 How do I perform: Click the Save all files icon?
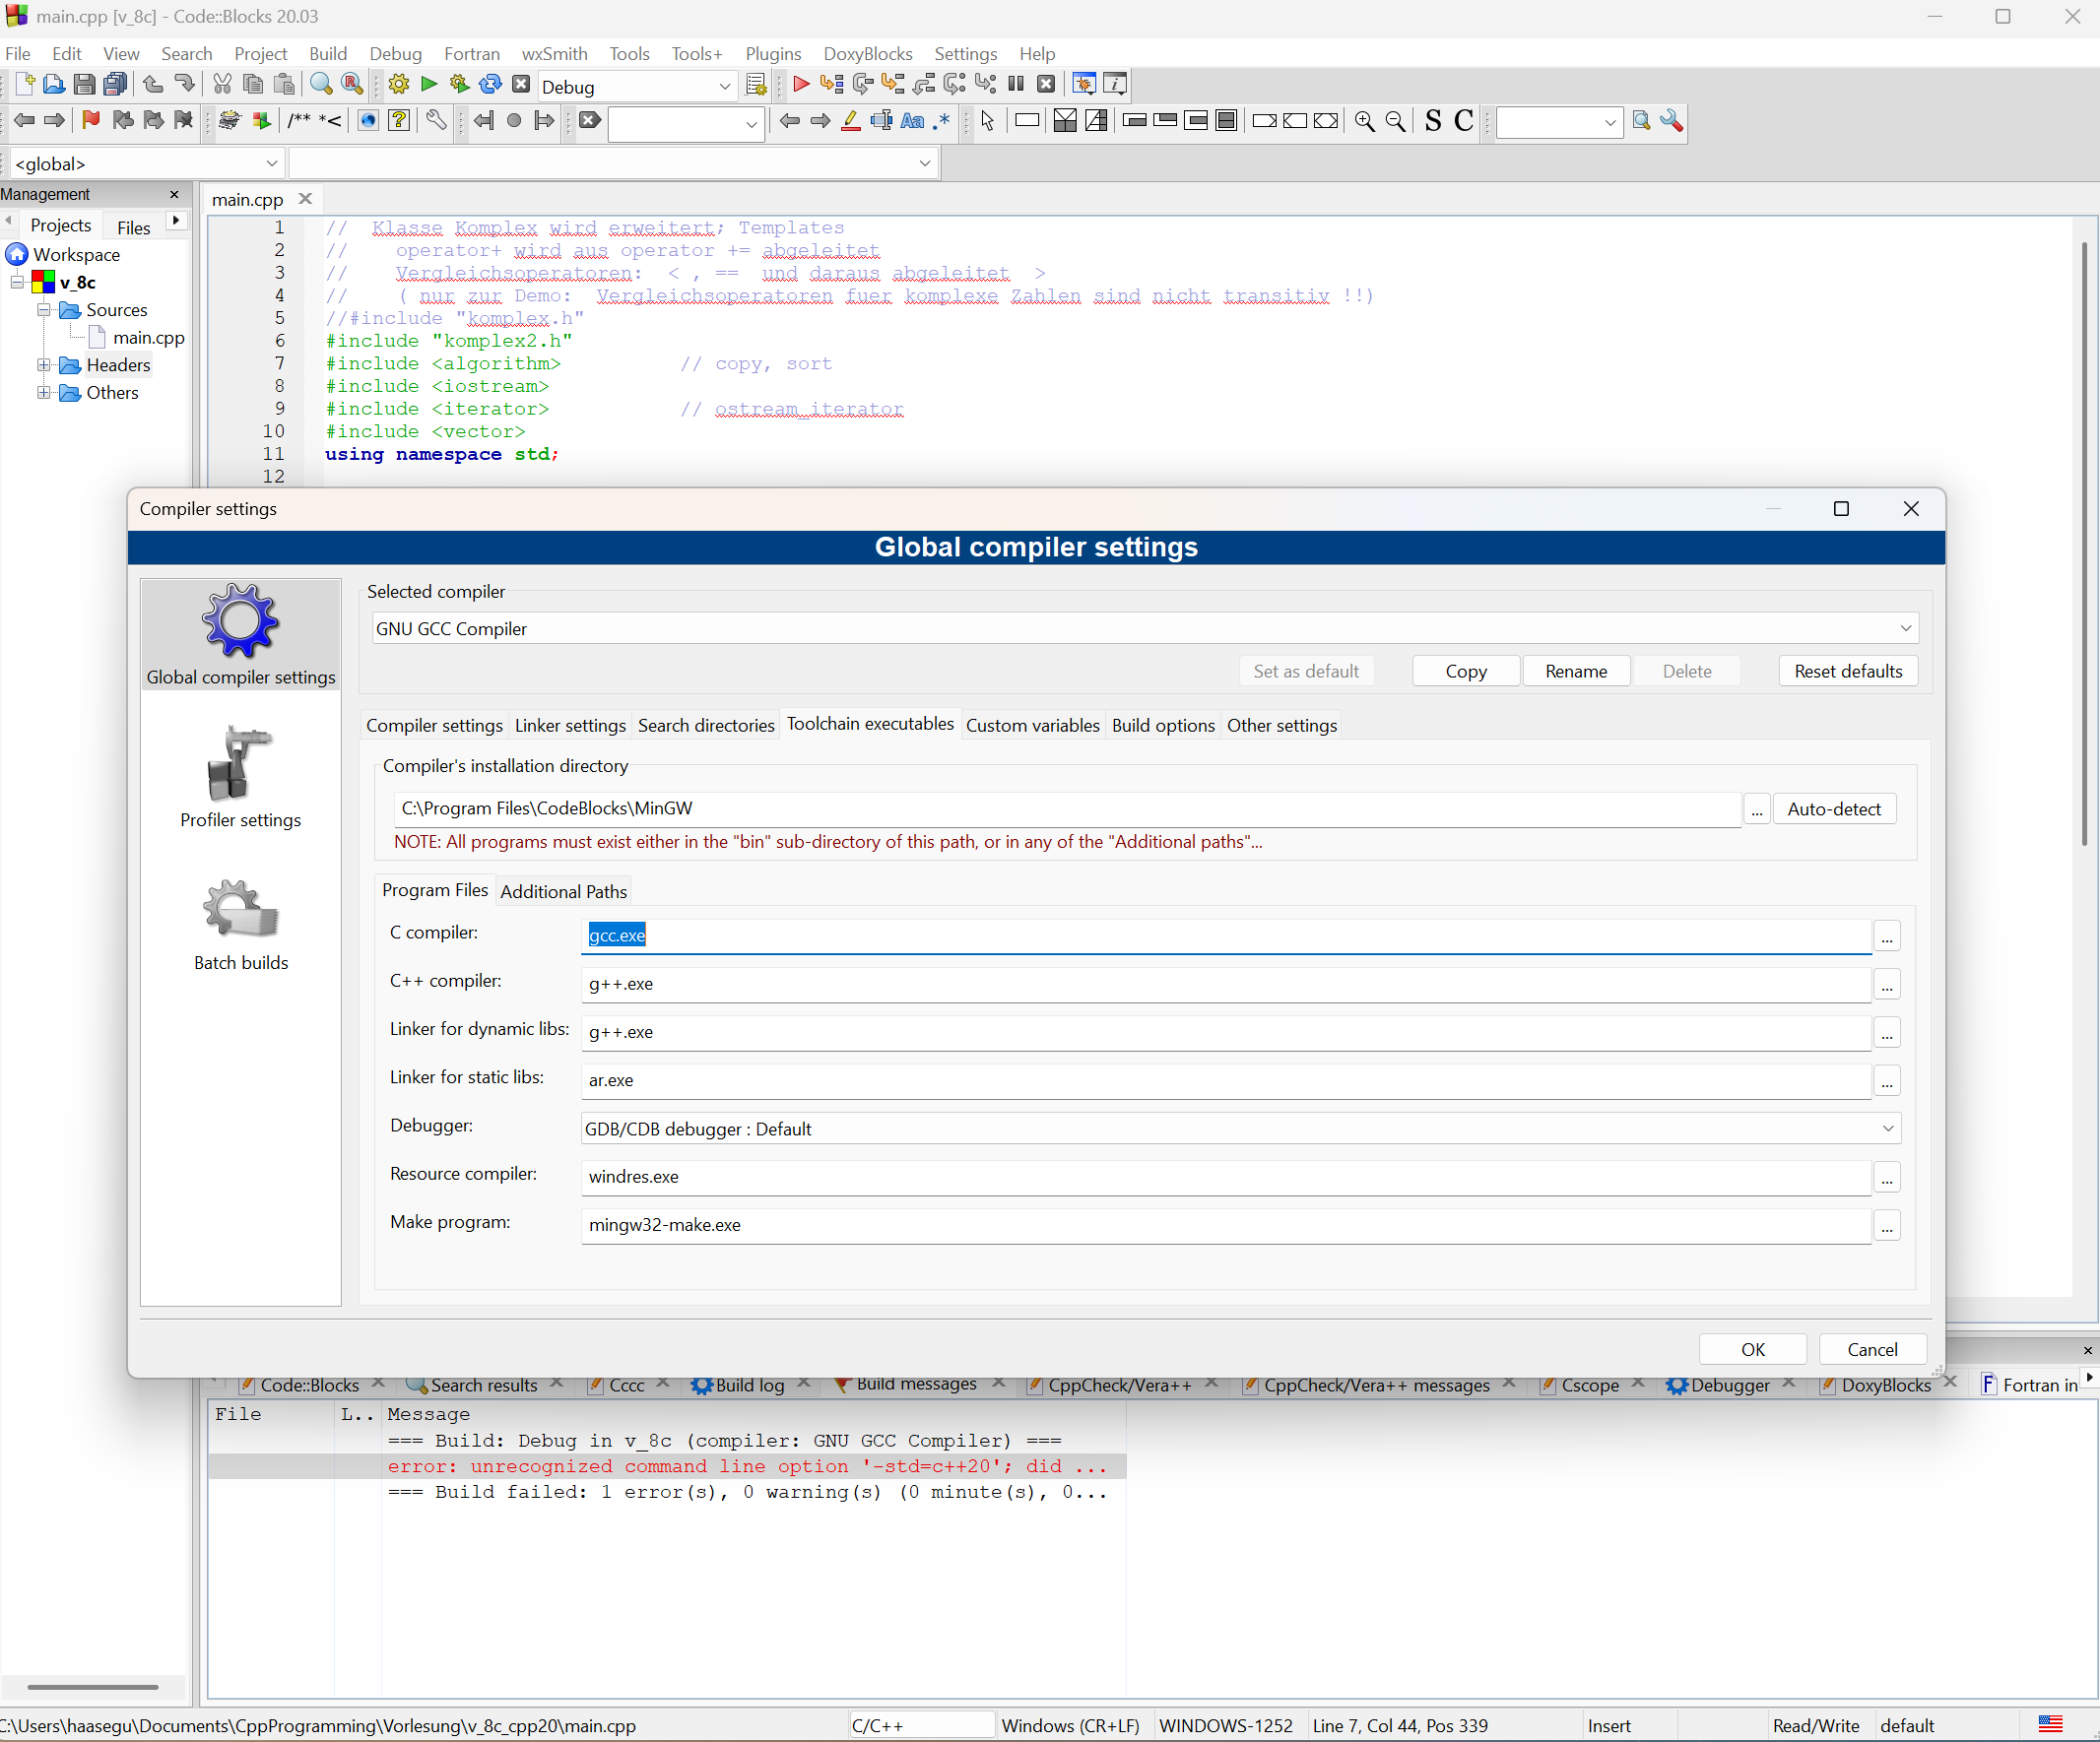[116, 85]
